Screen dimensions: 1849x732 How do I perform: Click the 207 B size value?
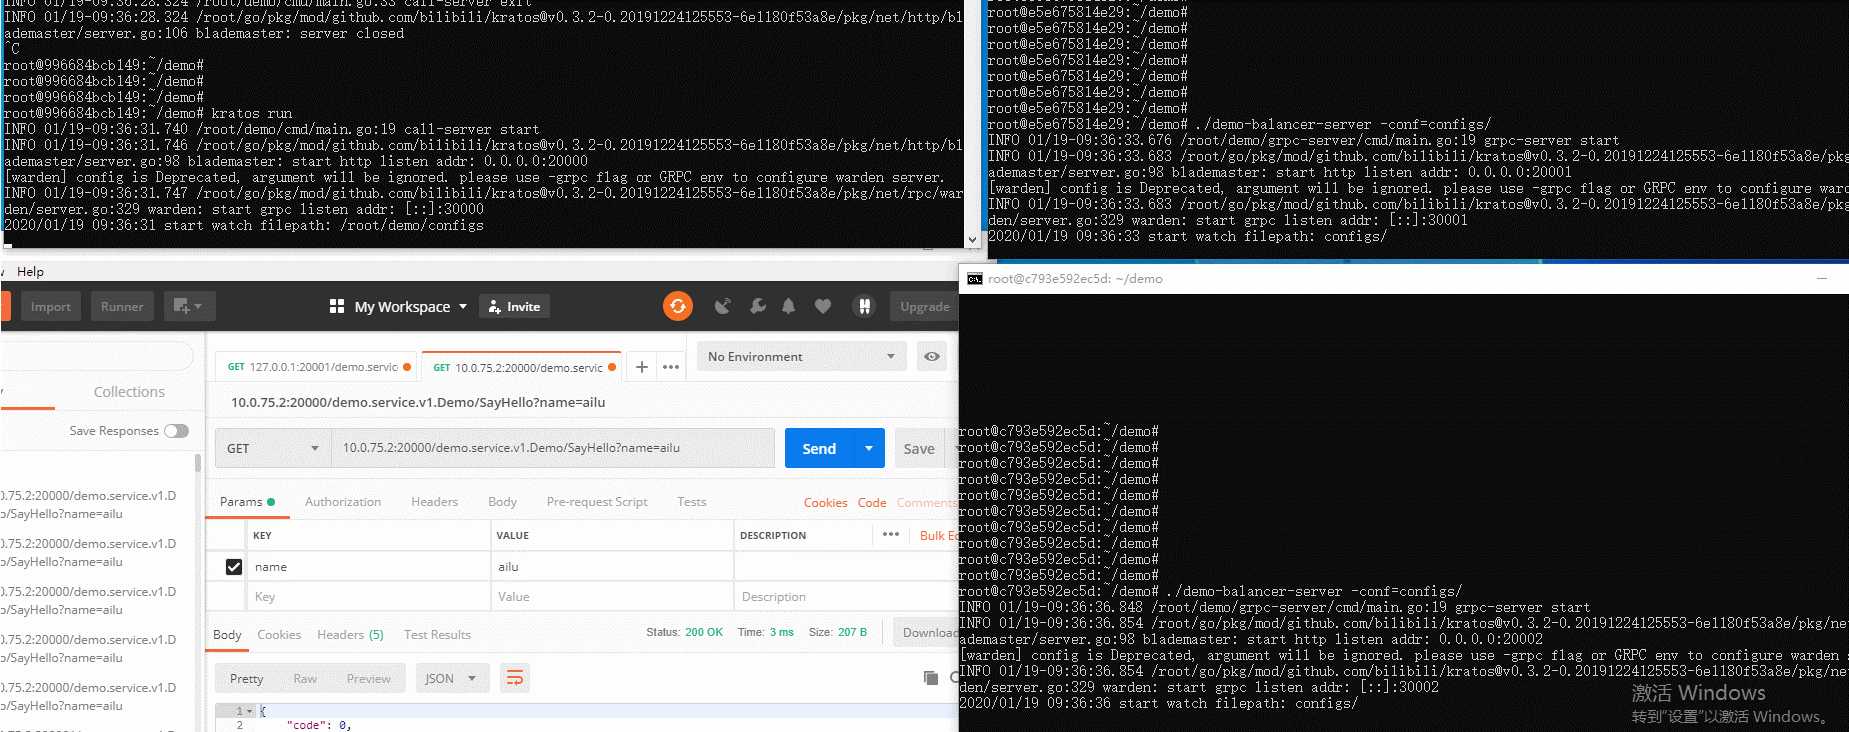(x=853, y=632)
